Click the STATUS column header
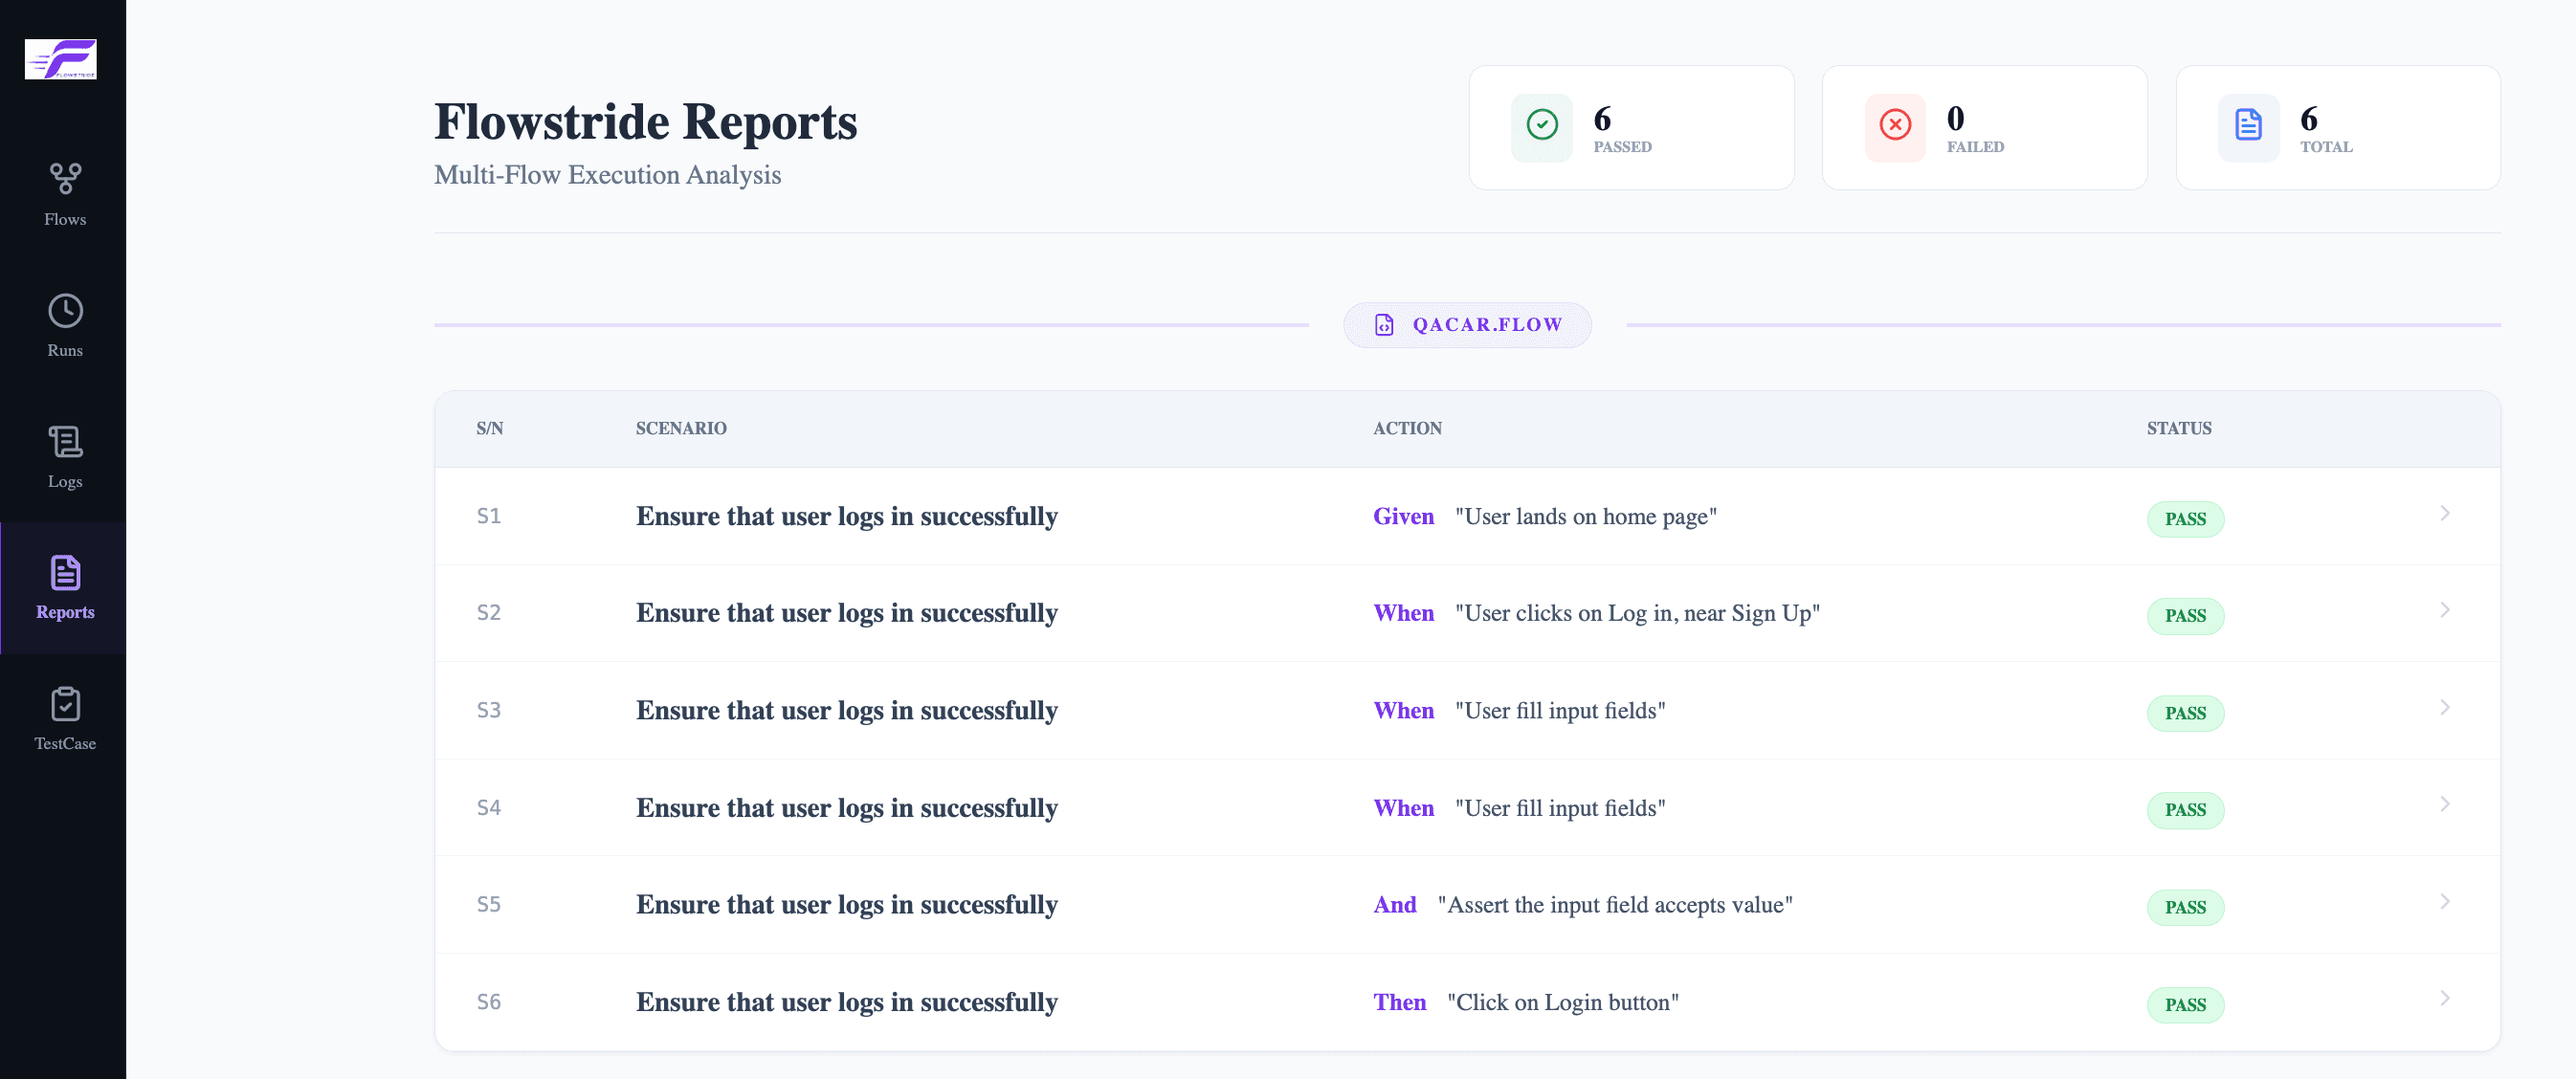The image size is (2576, 1079). pos(2179,428)
